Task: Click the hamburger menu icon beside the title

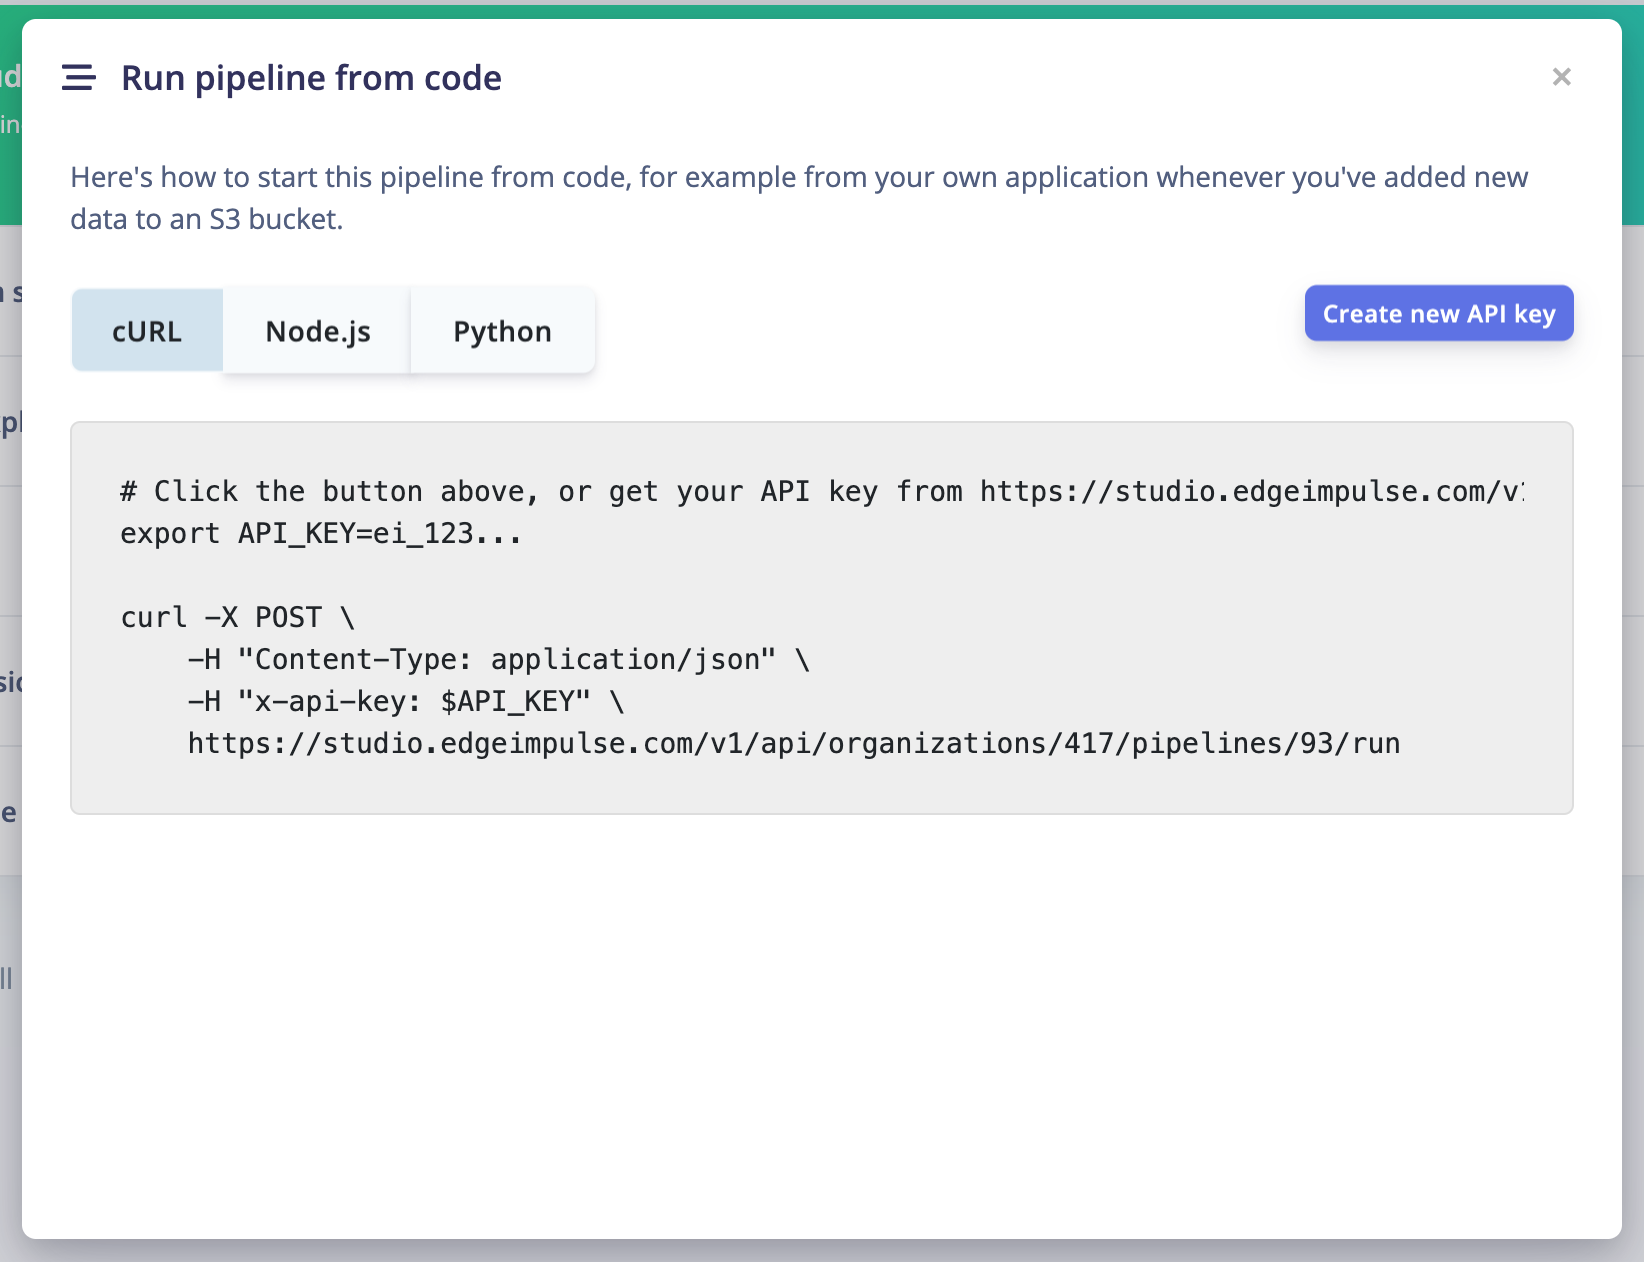Action: (78, 77)
